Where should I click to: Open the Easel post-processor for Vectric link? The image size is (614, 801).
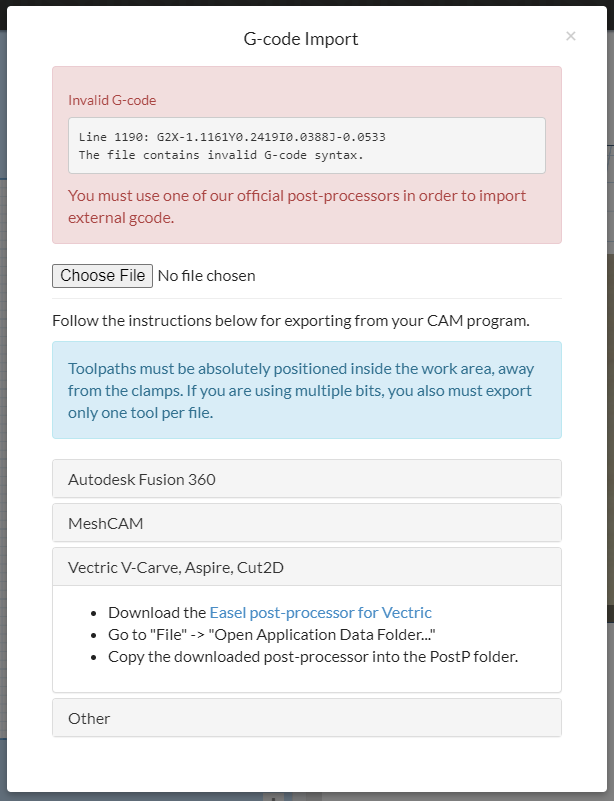coord(320,612)
